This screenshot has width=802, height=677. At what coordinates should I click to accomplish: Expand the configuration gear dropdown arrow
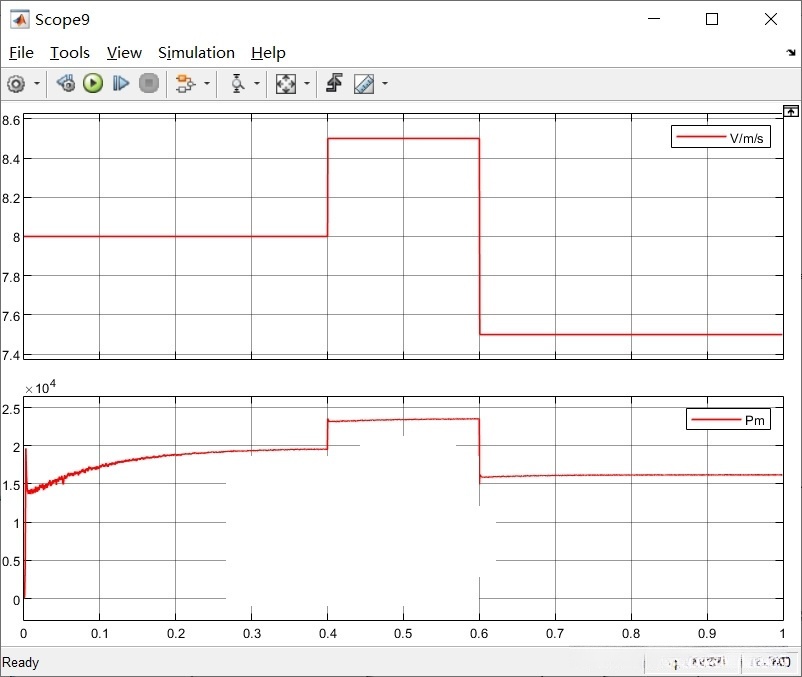[x=37, y=84]
